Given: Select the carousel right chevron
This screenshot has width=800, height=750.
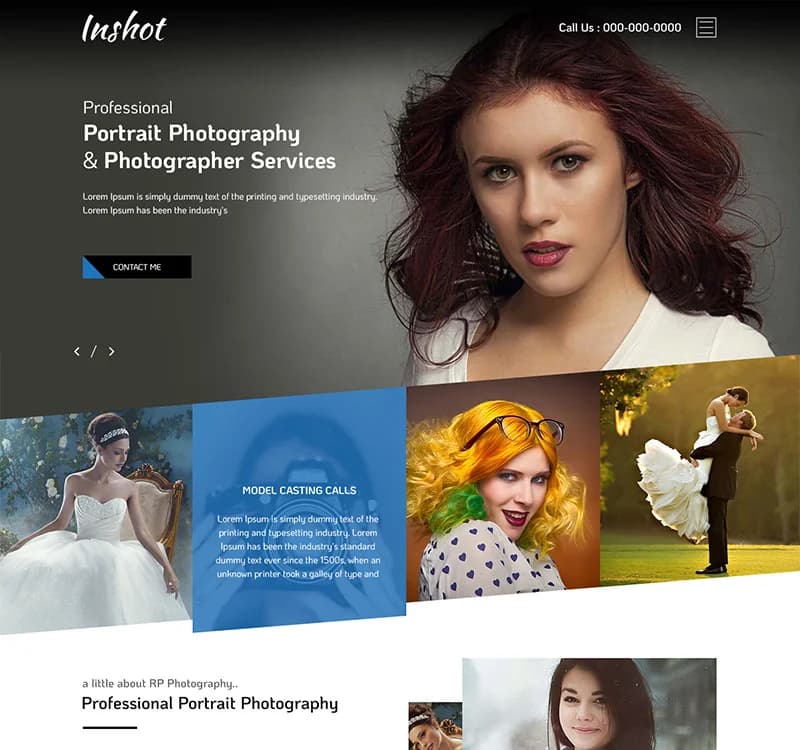Looking at the screenshot, I should (112, 352).
